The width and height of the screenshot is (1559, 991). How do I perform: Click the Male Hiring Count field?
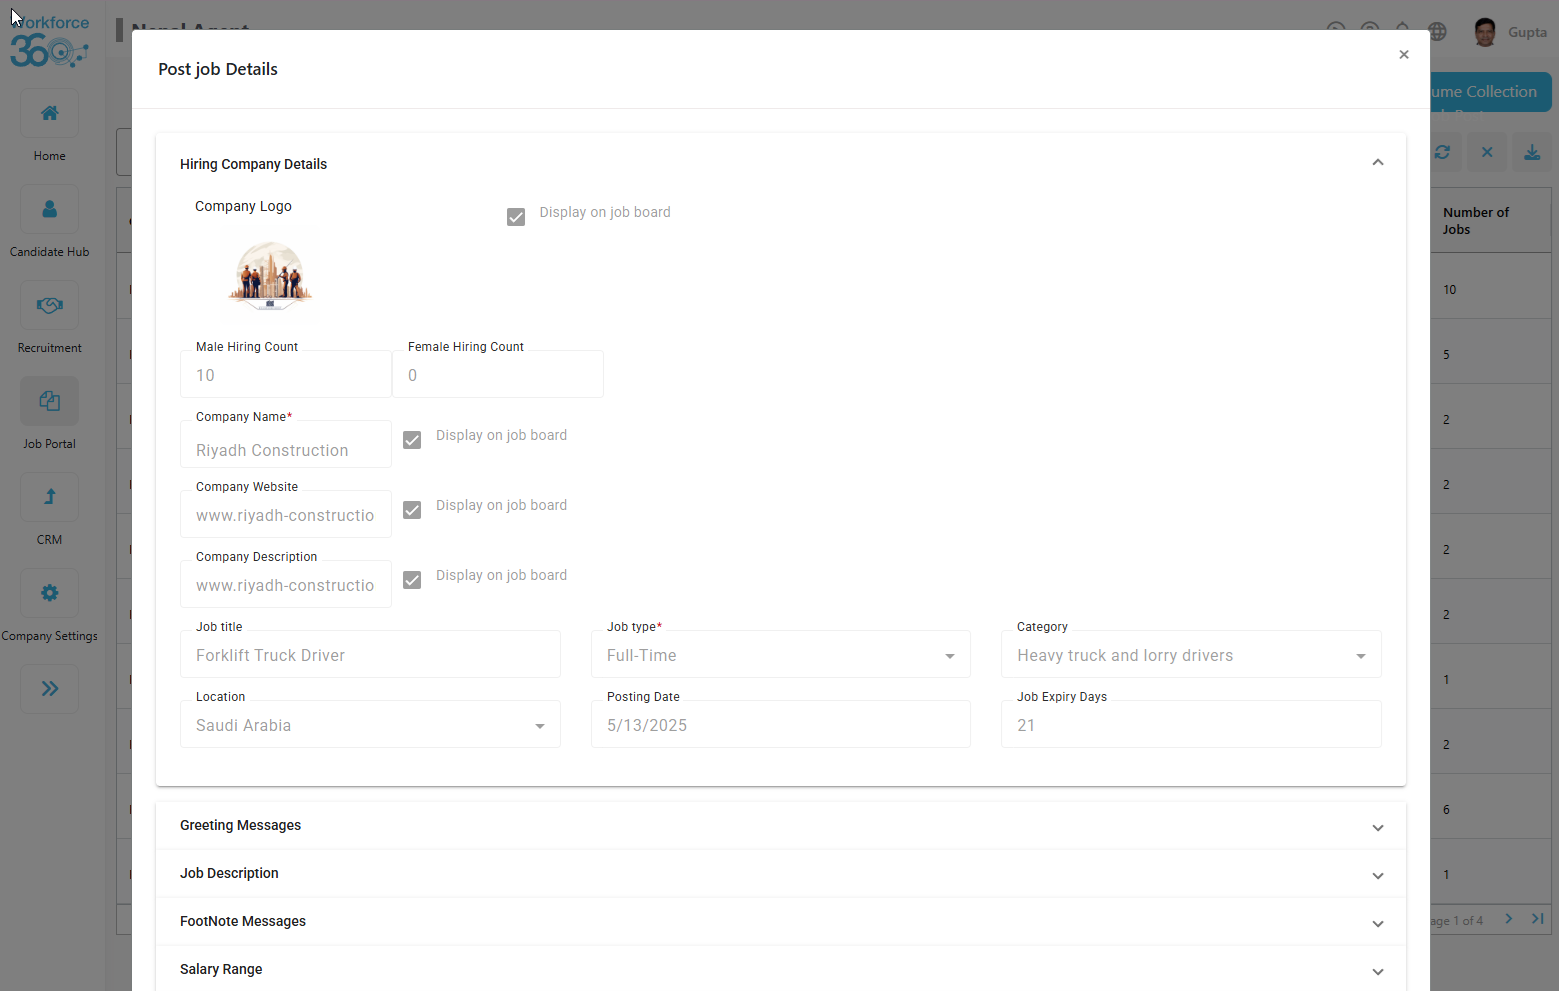[285, 375]
